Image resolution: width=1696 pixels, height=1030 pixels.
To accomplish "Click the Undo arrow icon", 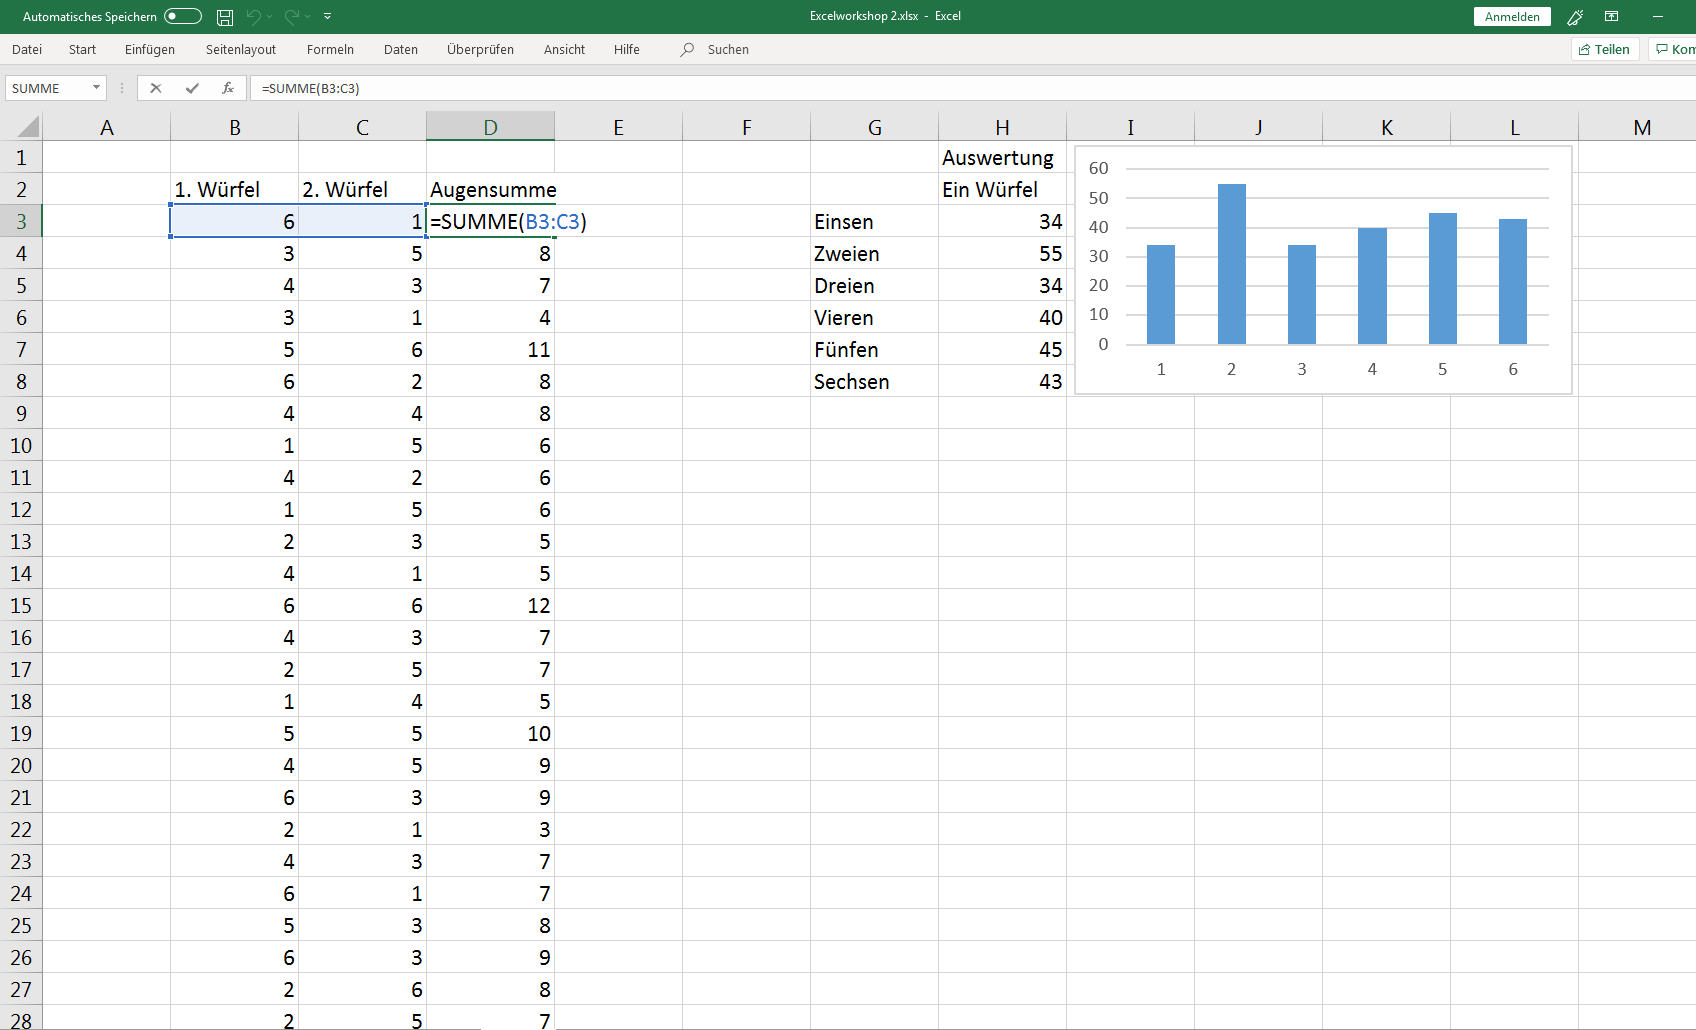I will coord(253,16).
